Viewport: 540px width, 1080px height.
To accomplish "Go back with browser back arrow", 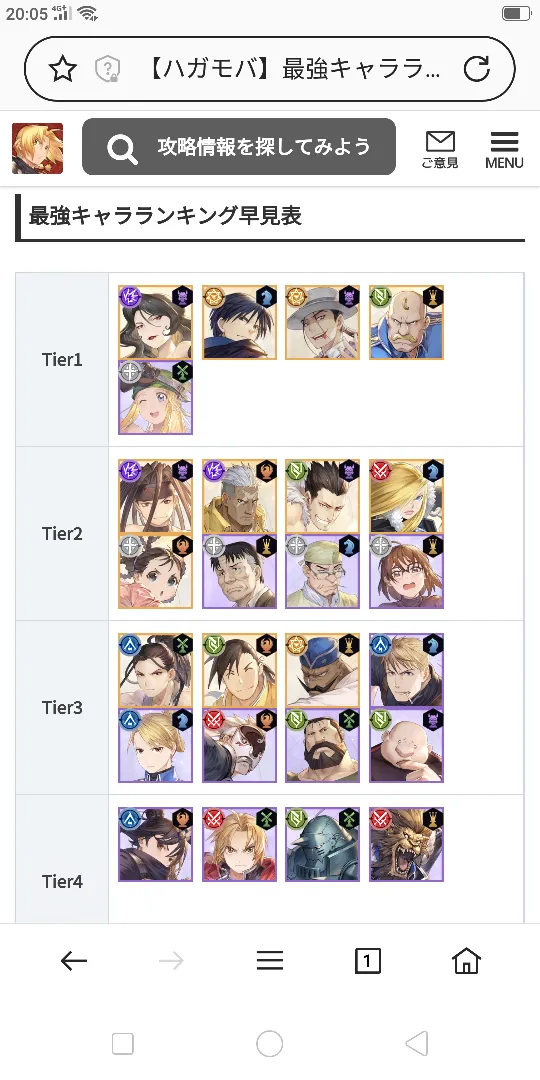I will pos(74,961).
